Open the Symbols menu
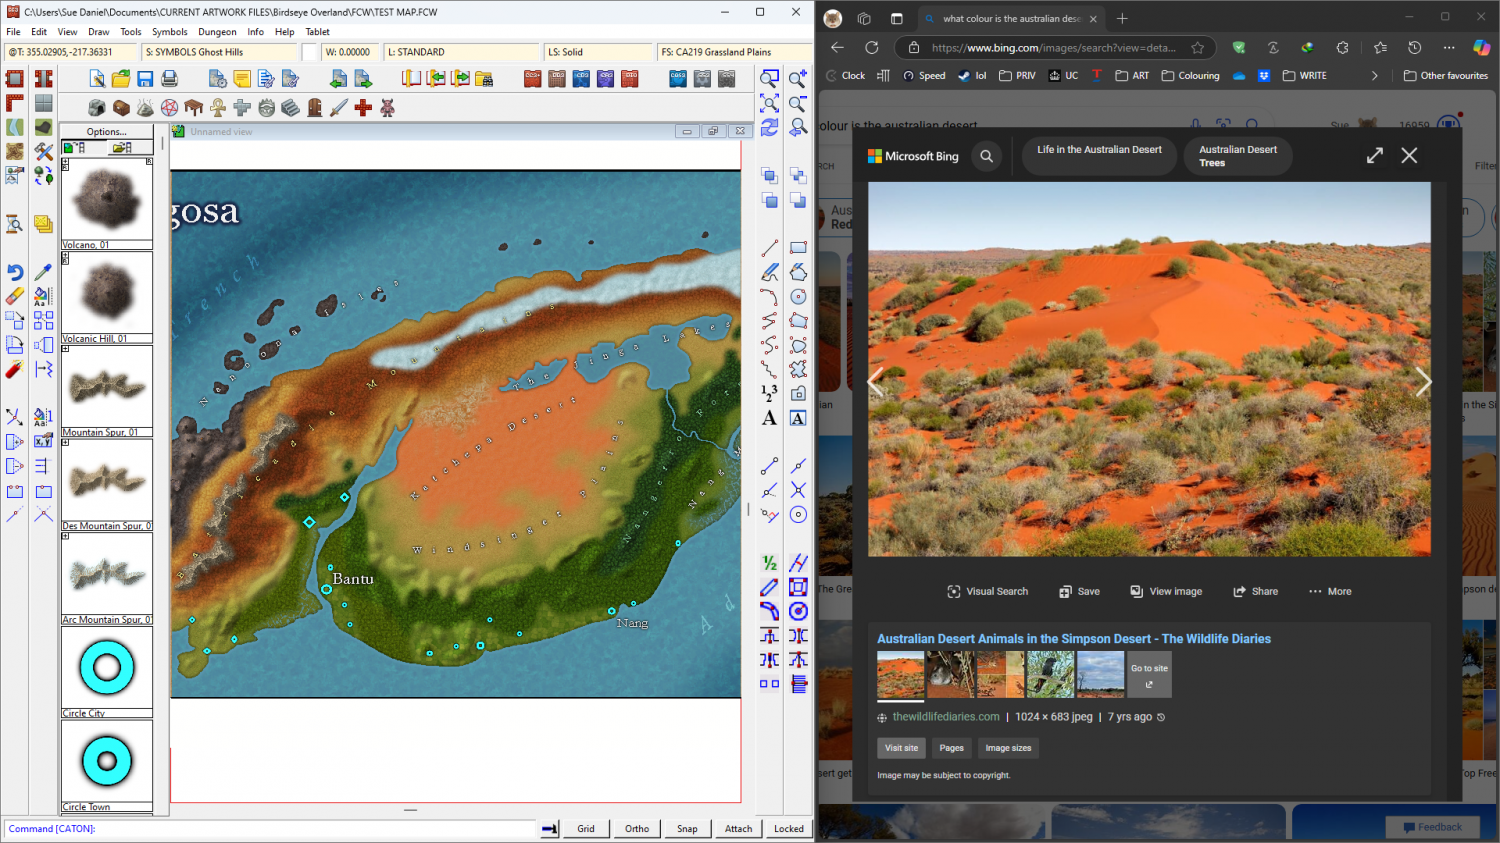 pos(170,32)
